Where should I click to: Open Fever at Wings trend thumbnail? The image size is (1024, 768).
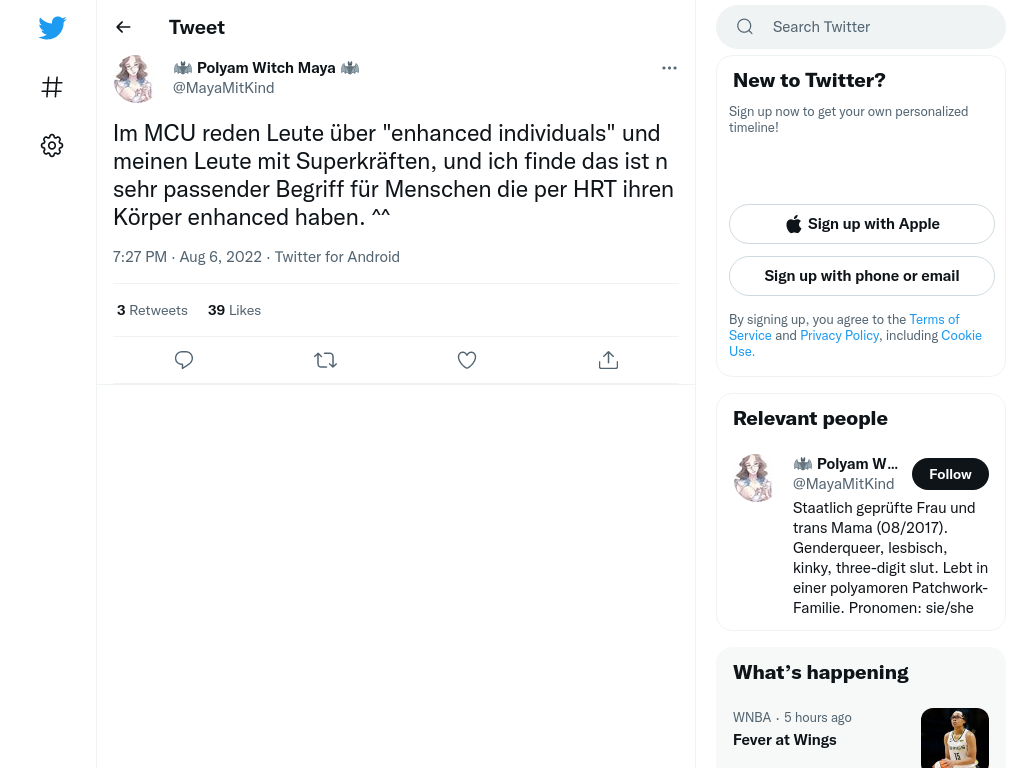click(x=955, y=738)
